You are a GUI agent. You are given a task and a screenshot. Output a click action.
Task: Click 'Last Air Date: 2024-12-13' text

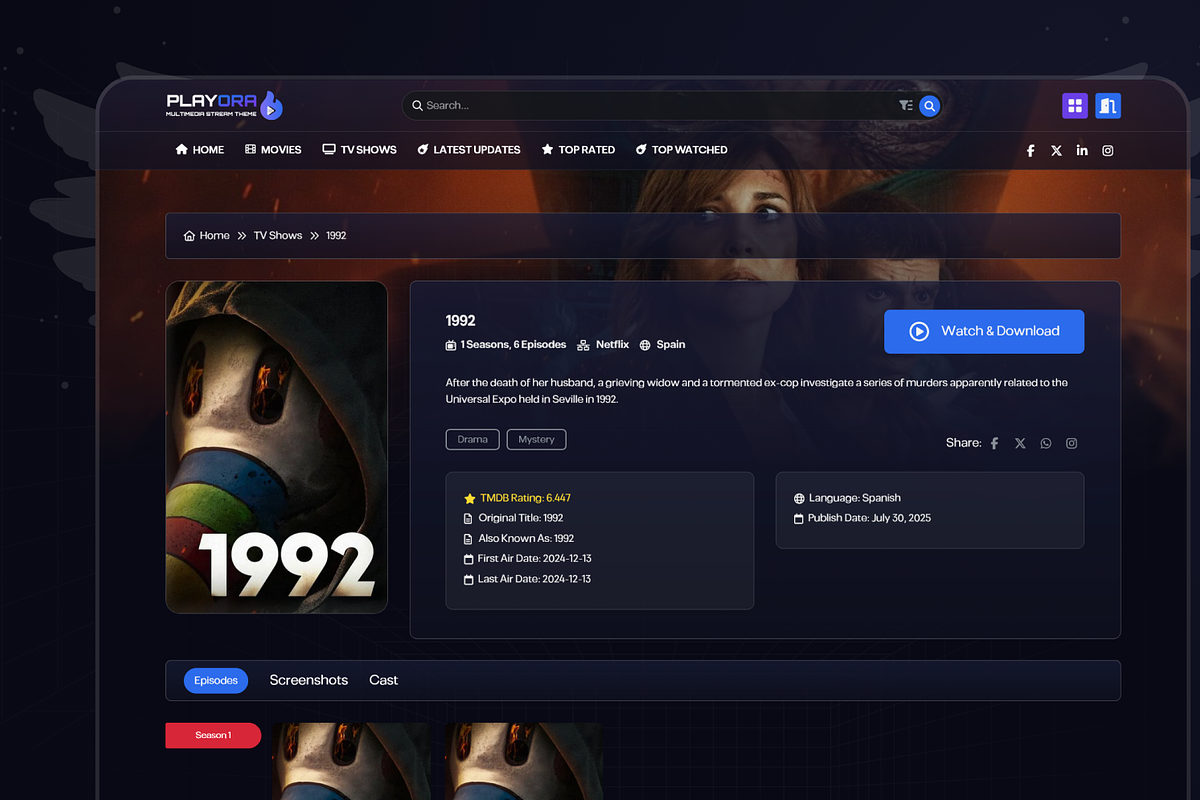(534, 580)
